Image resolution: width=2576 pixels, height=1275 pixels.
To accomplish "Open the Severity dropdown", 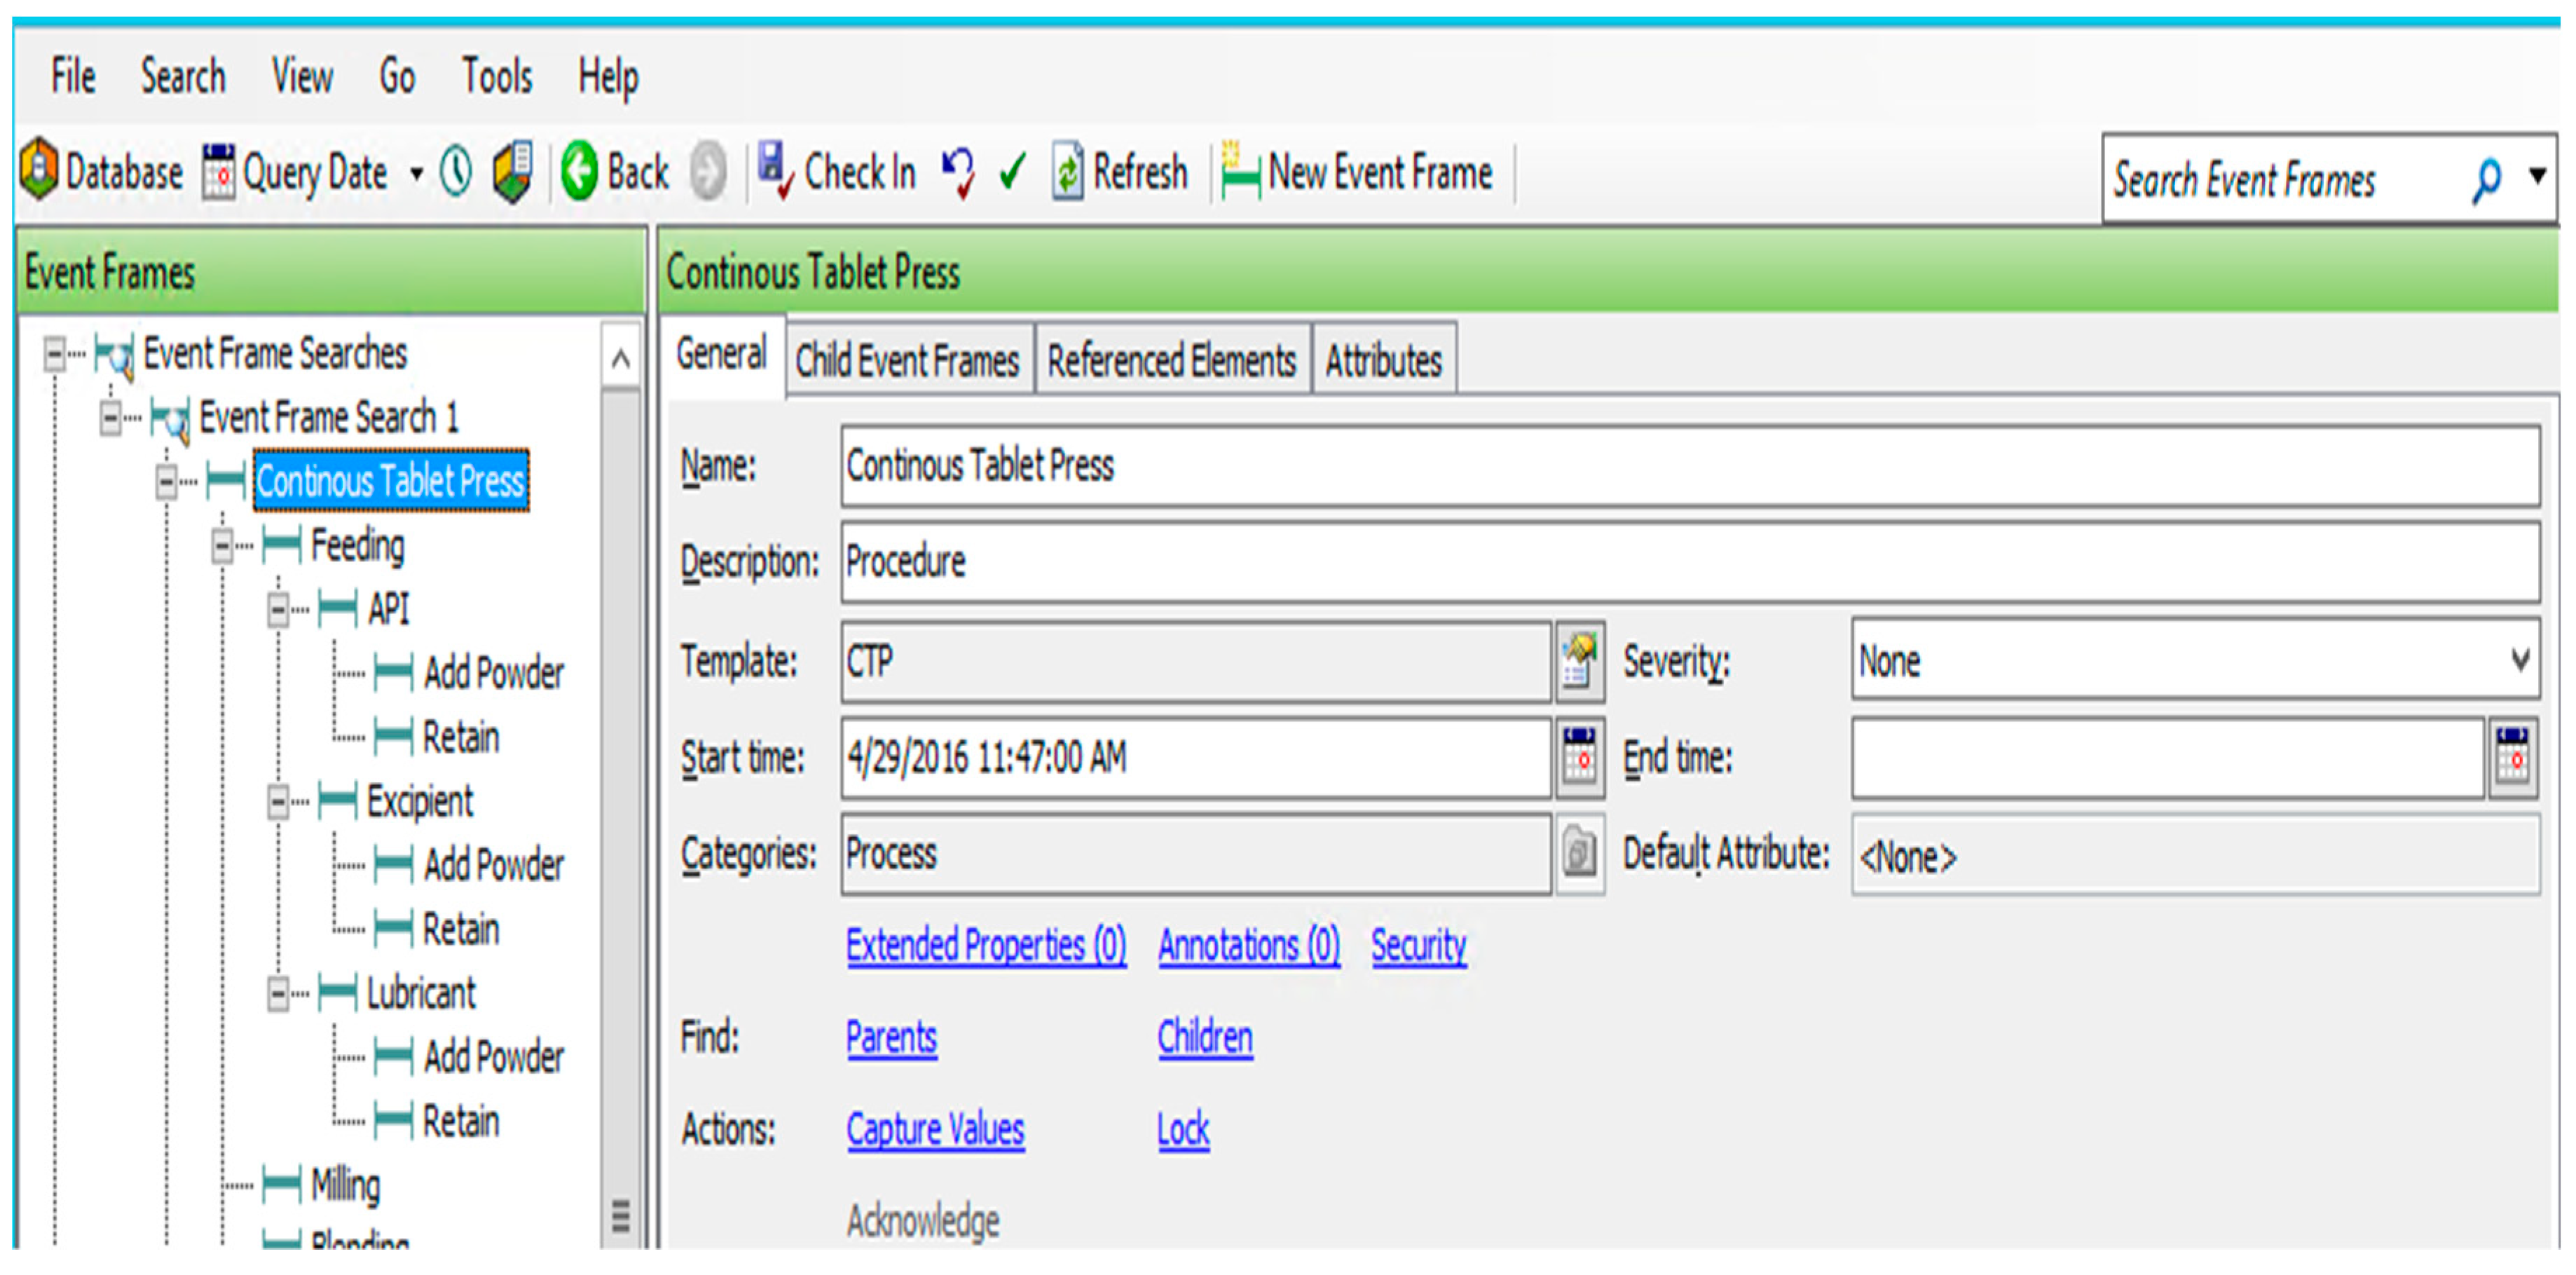I will (2520, 660).
